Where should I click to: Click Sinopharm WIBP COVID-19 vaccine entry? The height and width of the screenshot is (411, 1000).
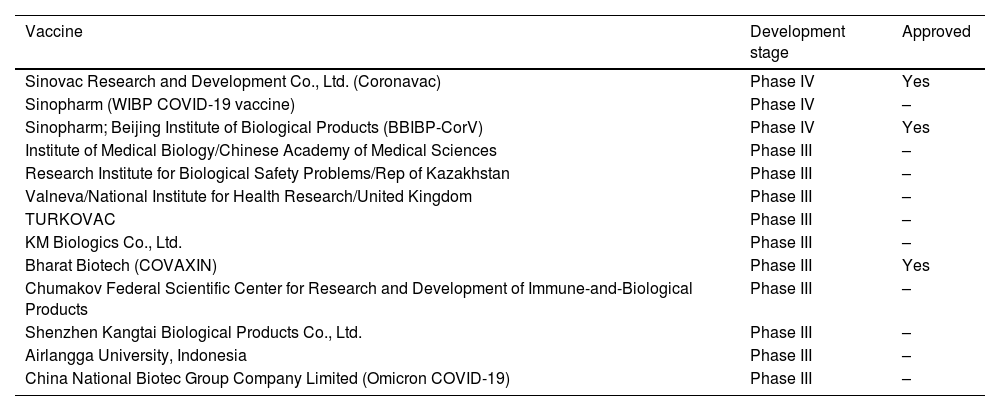160,104
